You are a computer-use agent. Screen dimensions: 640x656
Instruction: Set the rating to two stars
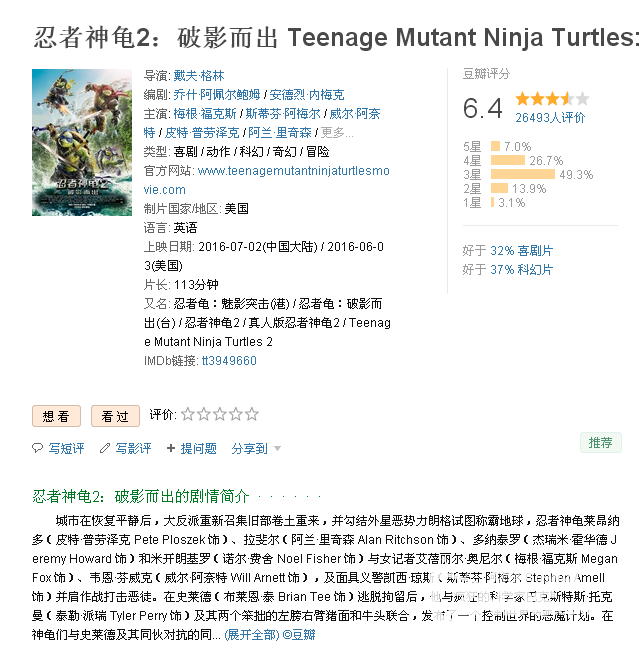(204, 414)
